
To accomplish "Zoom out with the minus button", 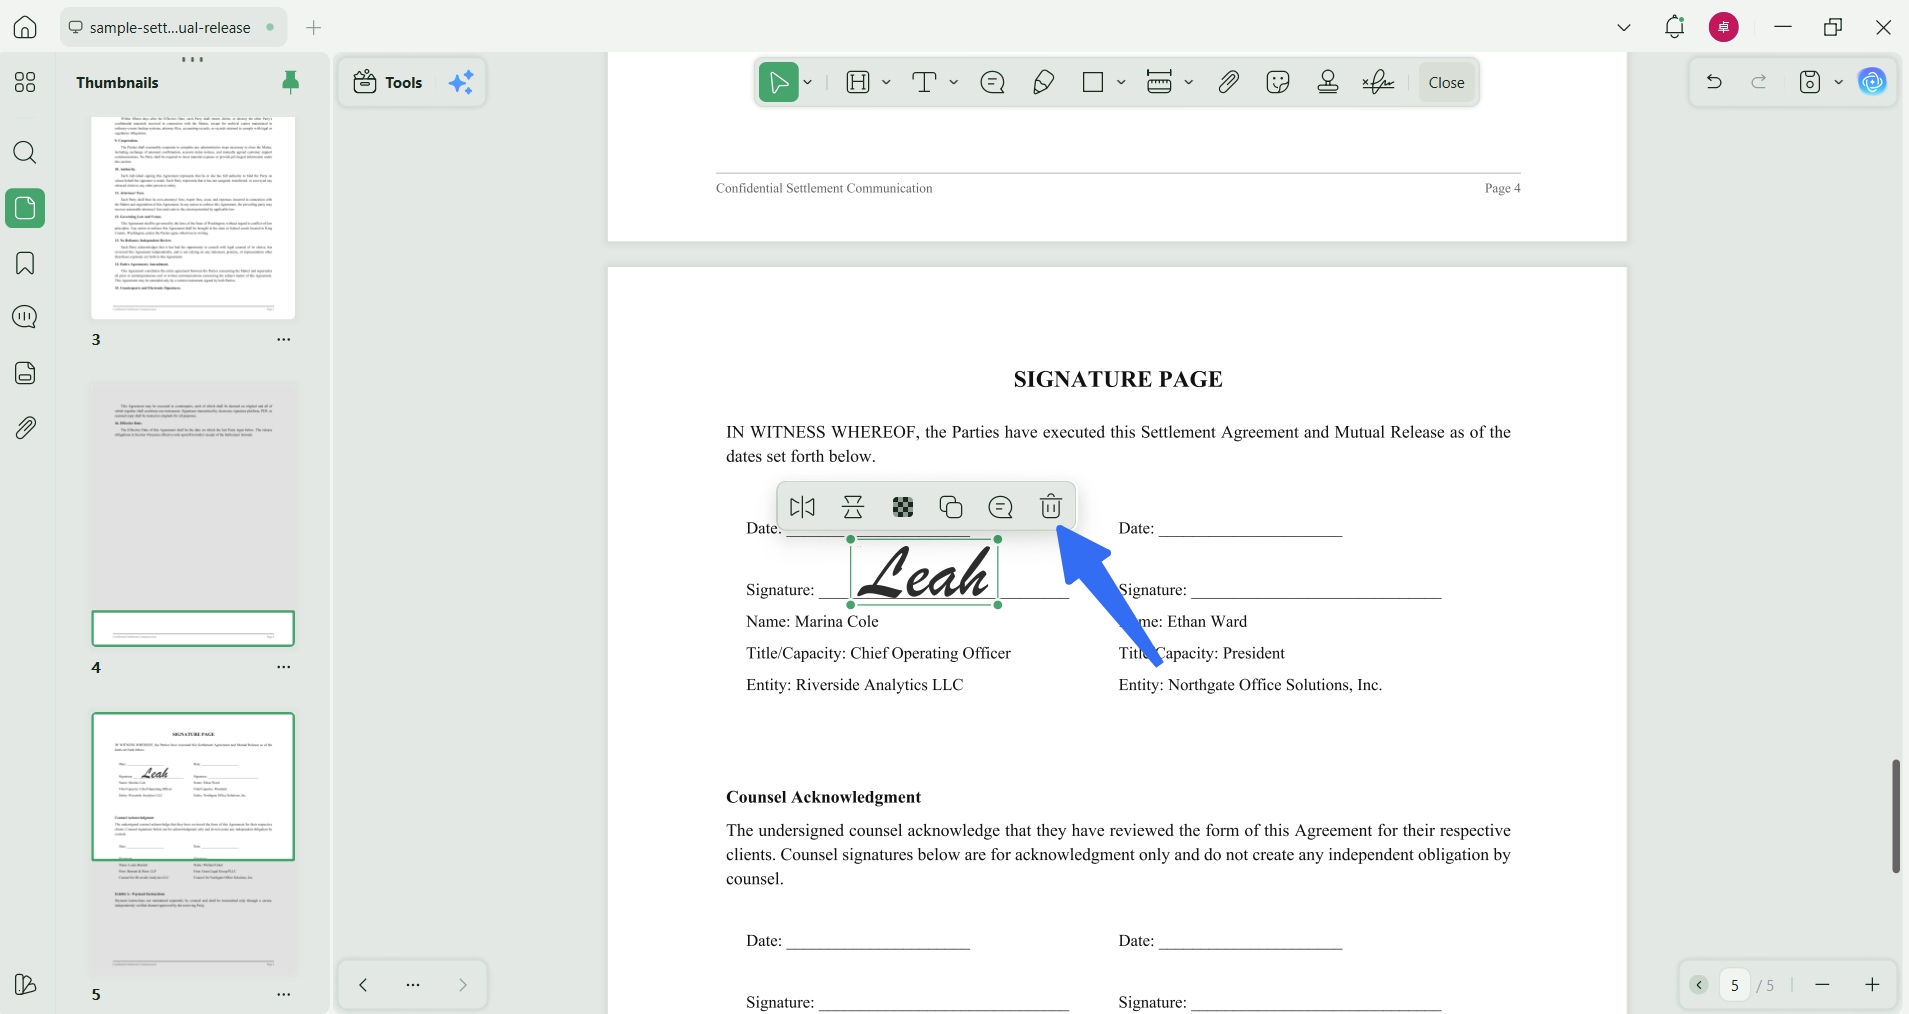I will point(1823,985).
